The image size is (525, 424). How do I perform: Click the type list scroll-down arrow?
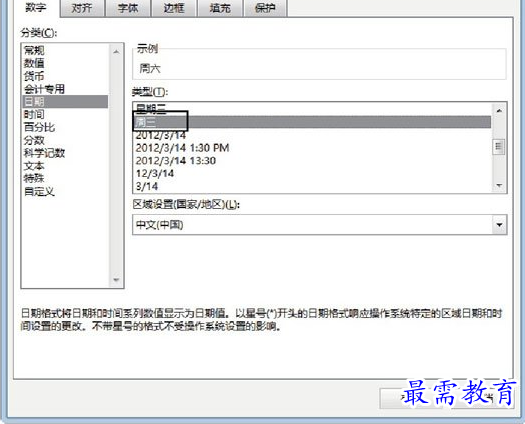pyautogui.click(x=499, y=185)
